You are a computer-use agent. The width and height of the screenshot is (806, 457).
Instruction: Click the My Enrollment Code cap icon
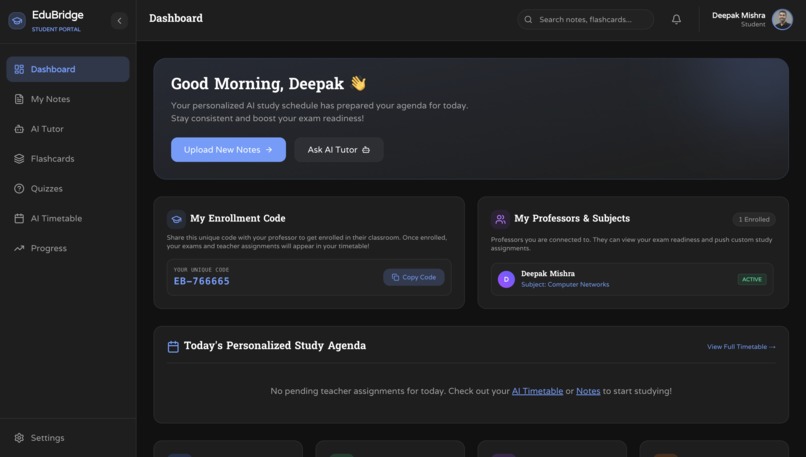click(176, 219)
